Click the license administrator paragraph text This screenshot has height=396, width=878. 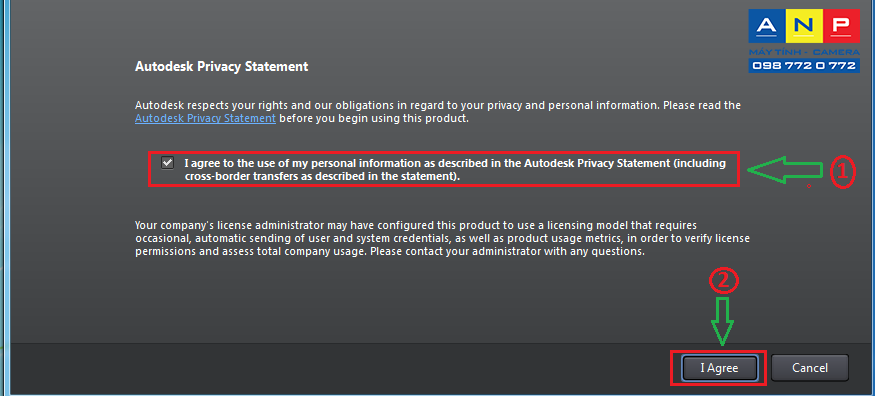[x=442, y=239]
